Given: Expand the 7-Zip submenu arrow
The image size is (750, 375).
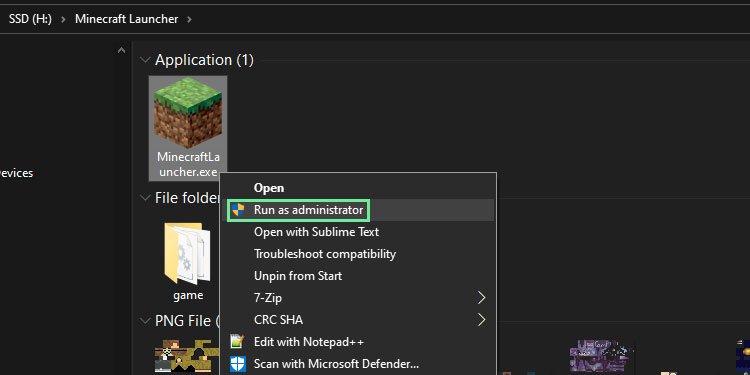Looking at the screenshot, I should pyautogui.click(x=481, y=298).
